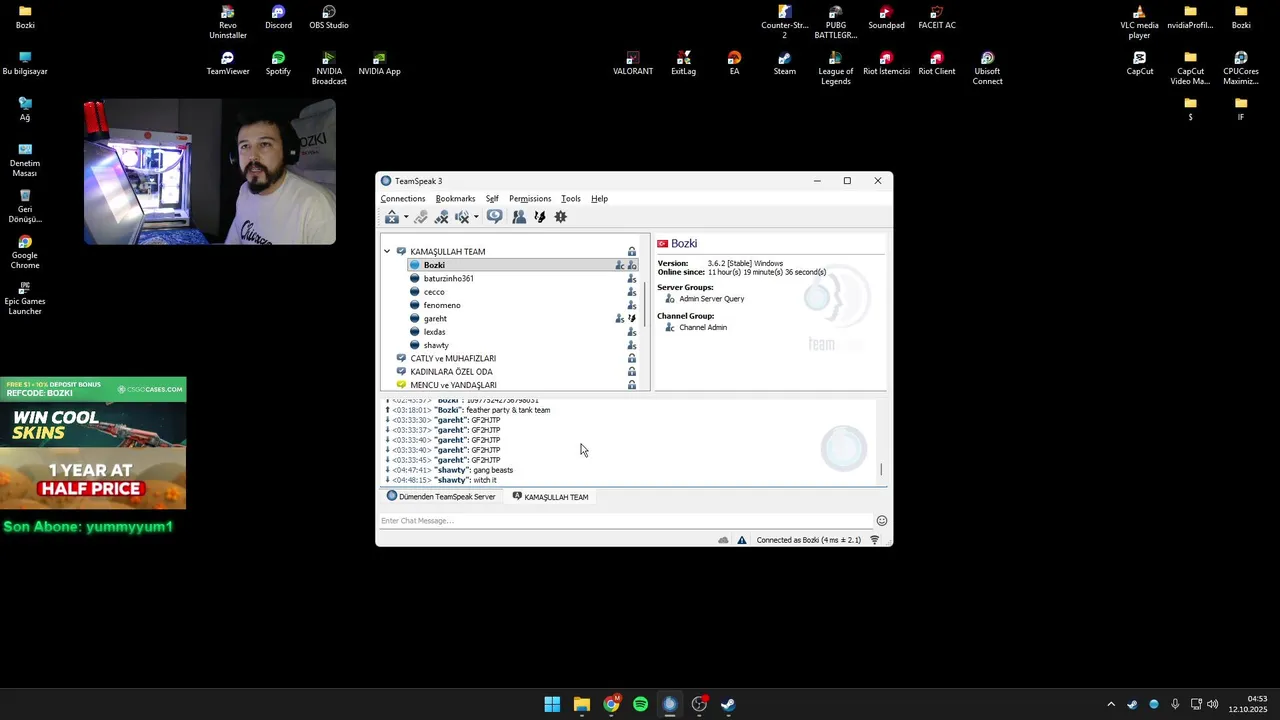Mute speakers using the toolbar speaker icon
Image resolution: width=1280 pixels, height=720 pixels.
pyautogui.click(x=462, y=217)
